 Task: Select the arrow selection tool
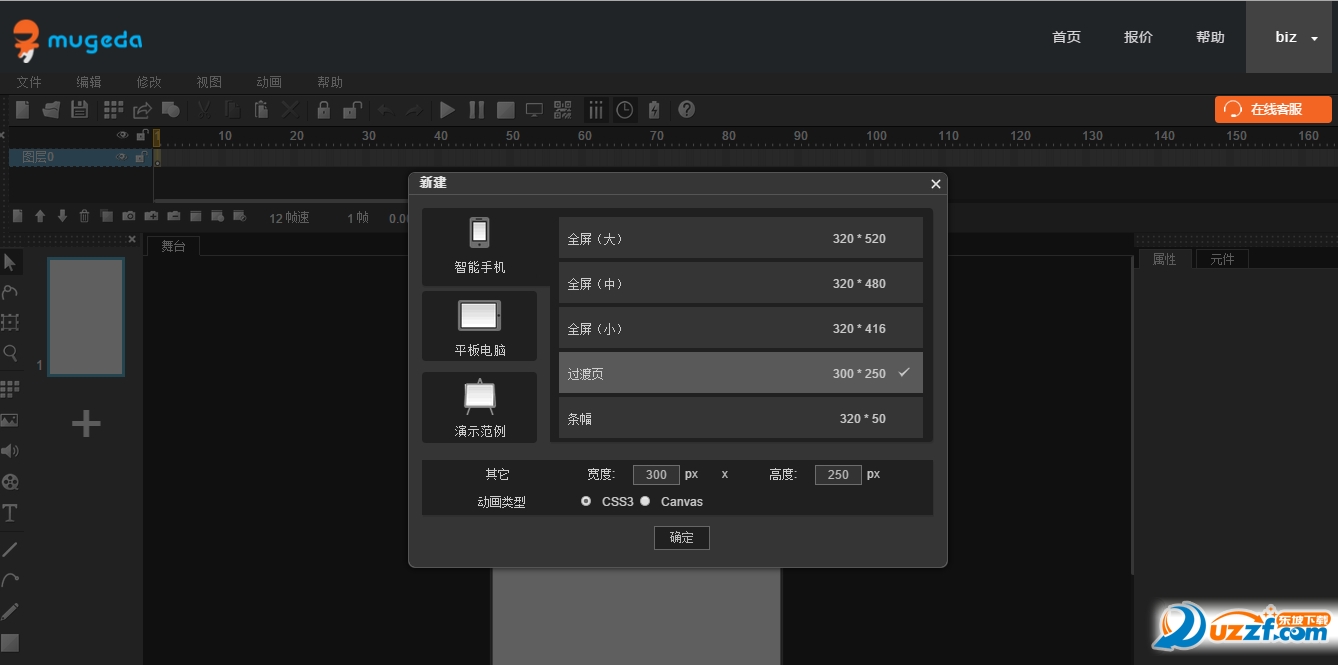[10, 262]
